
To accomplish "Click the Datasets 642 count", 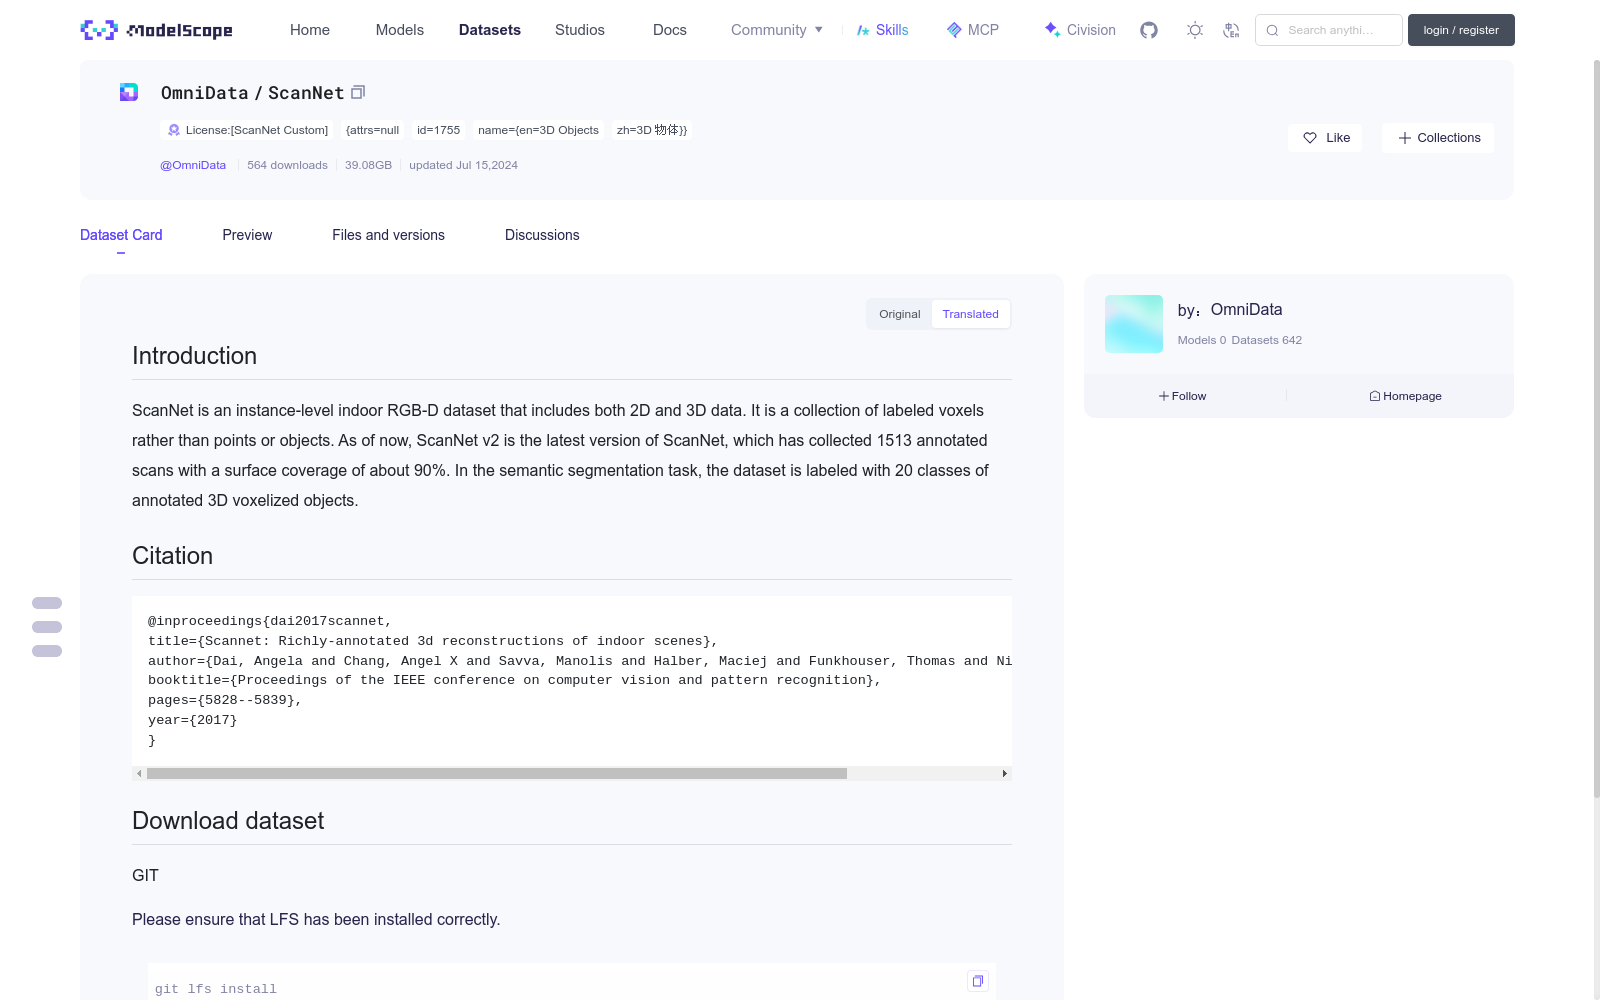I will [x=1267, y=340].
